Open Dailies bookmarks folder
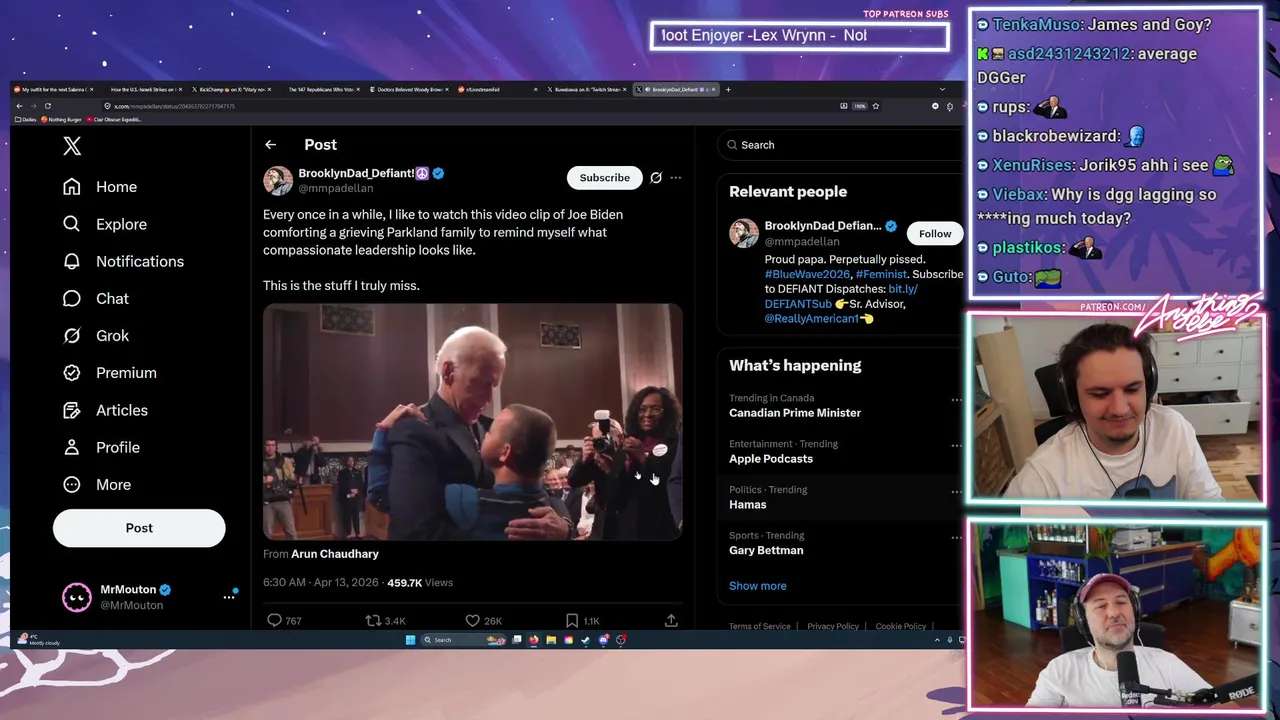Image resolution: width=1280 pixels, height=720 pixels. click(x=26, y=119)
